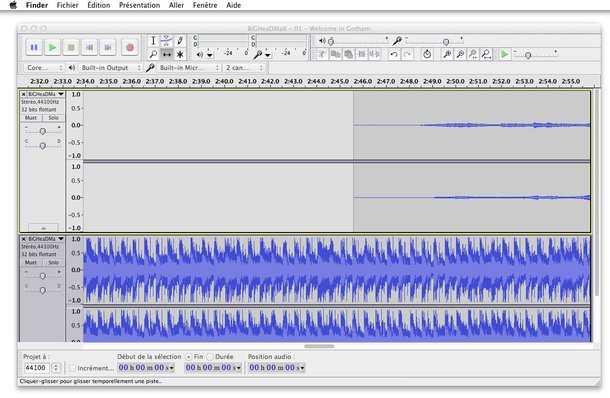610x398 pixels.
Task: Select the magnifier Zoom tool
Action: click(153, 54)
